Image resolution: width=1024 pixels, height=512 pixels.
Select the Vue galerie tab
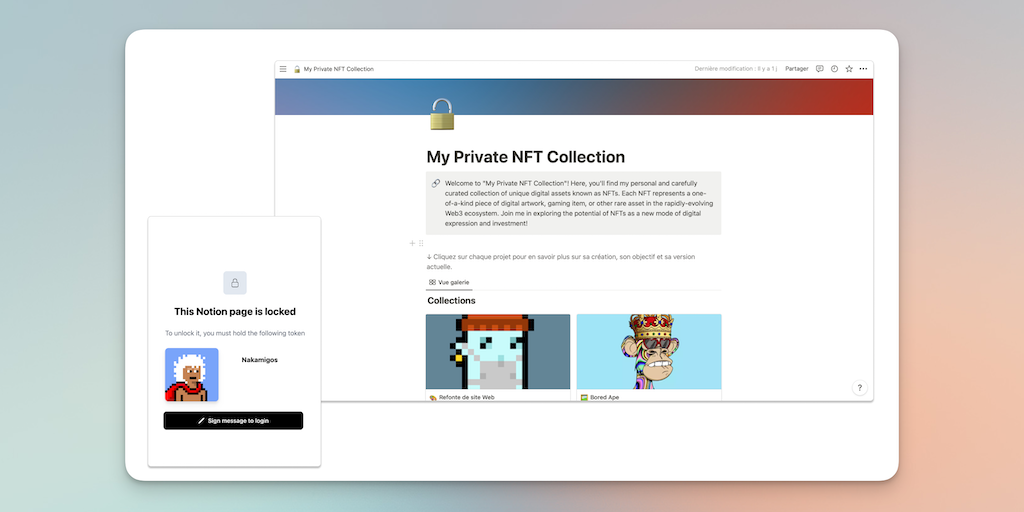click(449, 282)
